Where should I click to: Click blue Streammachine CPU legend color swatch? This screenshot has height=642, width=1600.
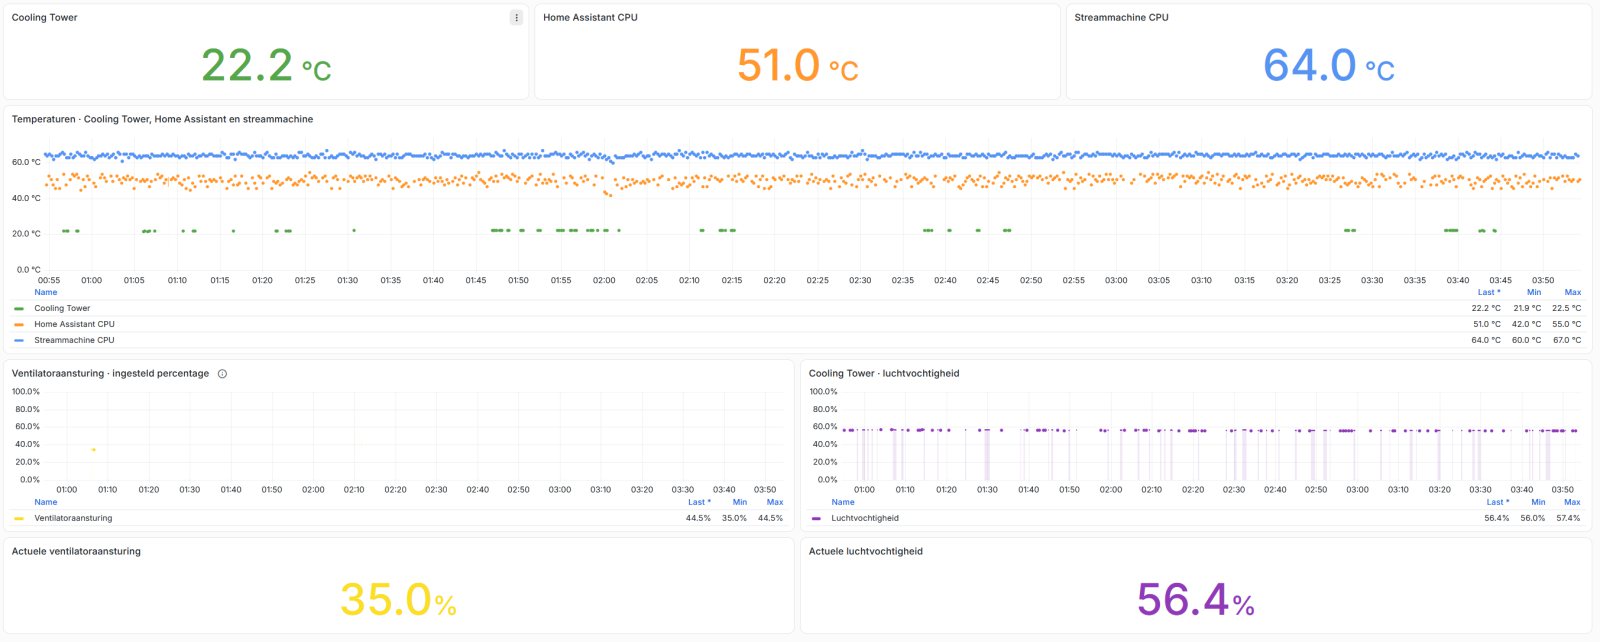19,341
